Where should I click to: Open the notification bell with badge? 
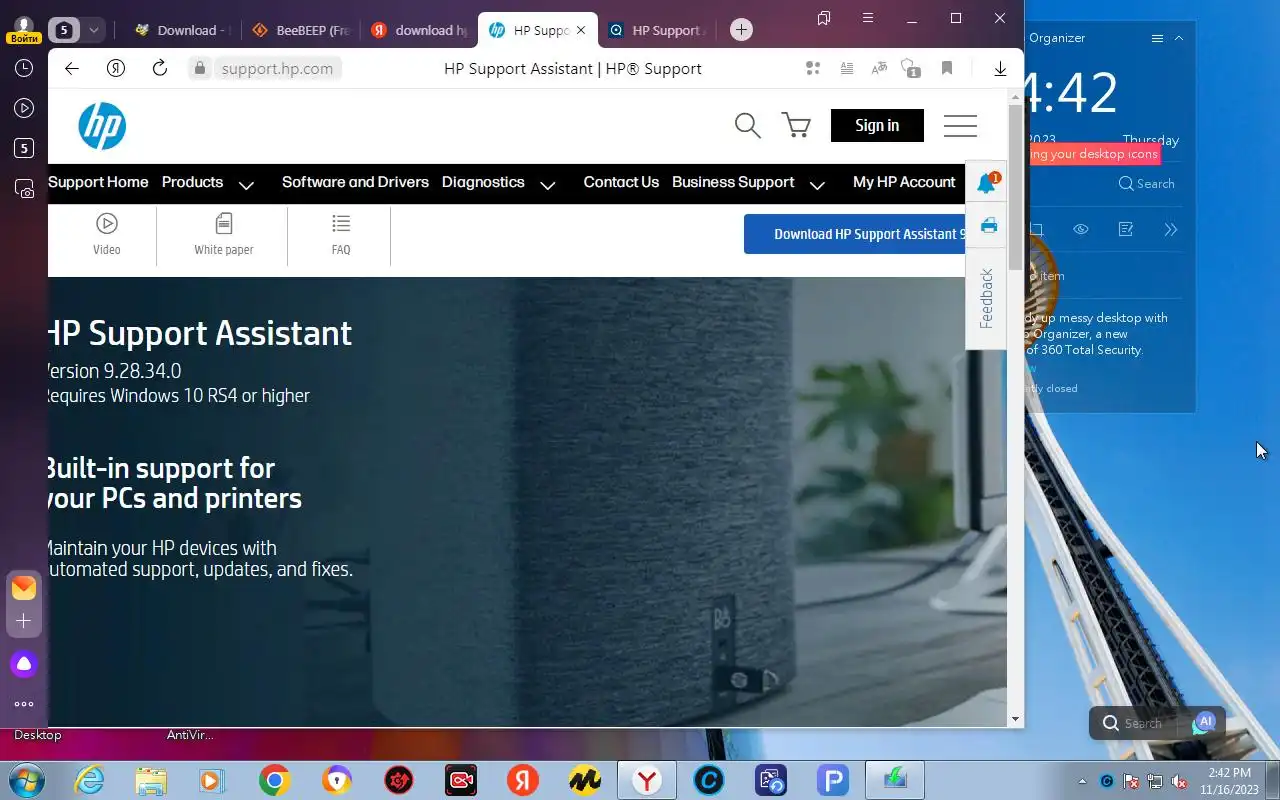tap(987, 183)
